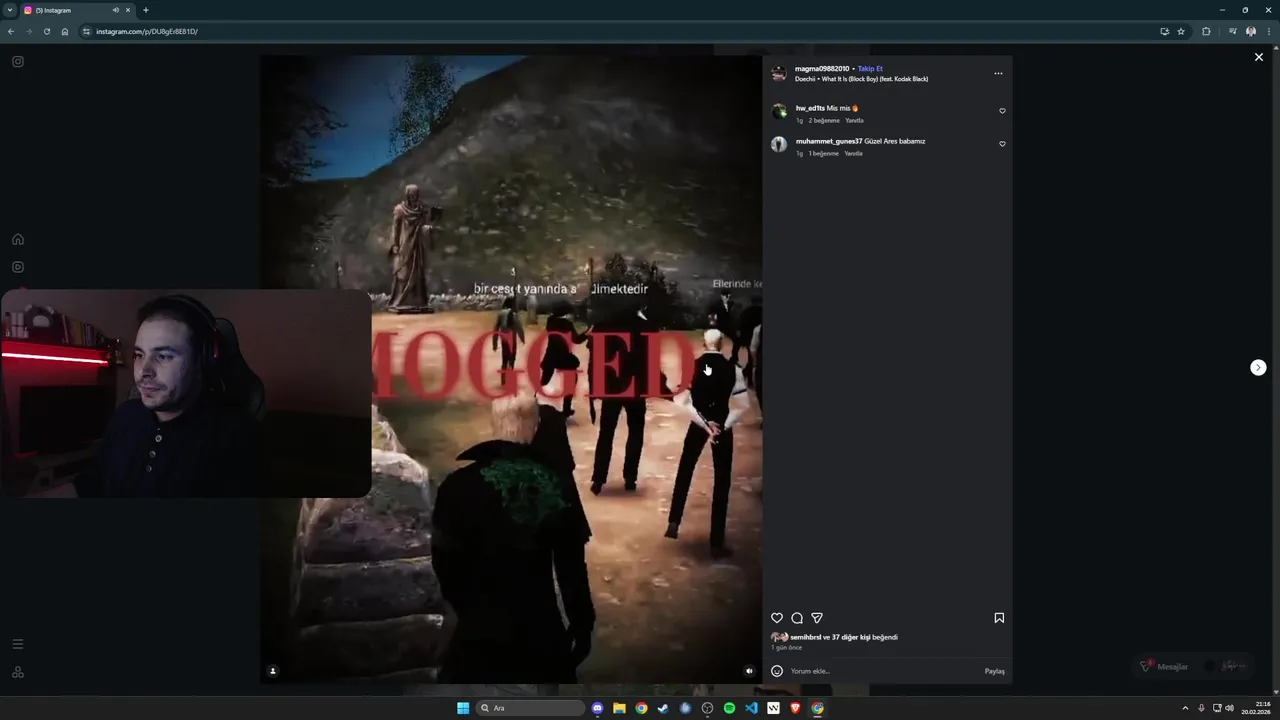Screen dimensions: 1280x720
Task: Install or cast via address bar screen icon
Action: (x=1164, y=31)
